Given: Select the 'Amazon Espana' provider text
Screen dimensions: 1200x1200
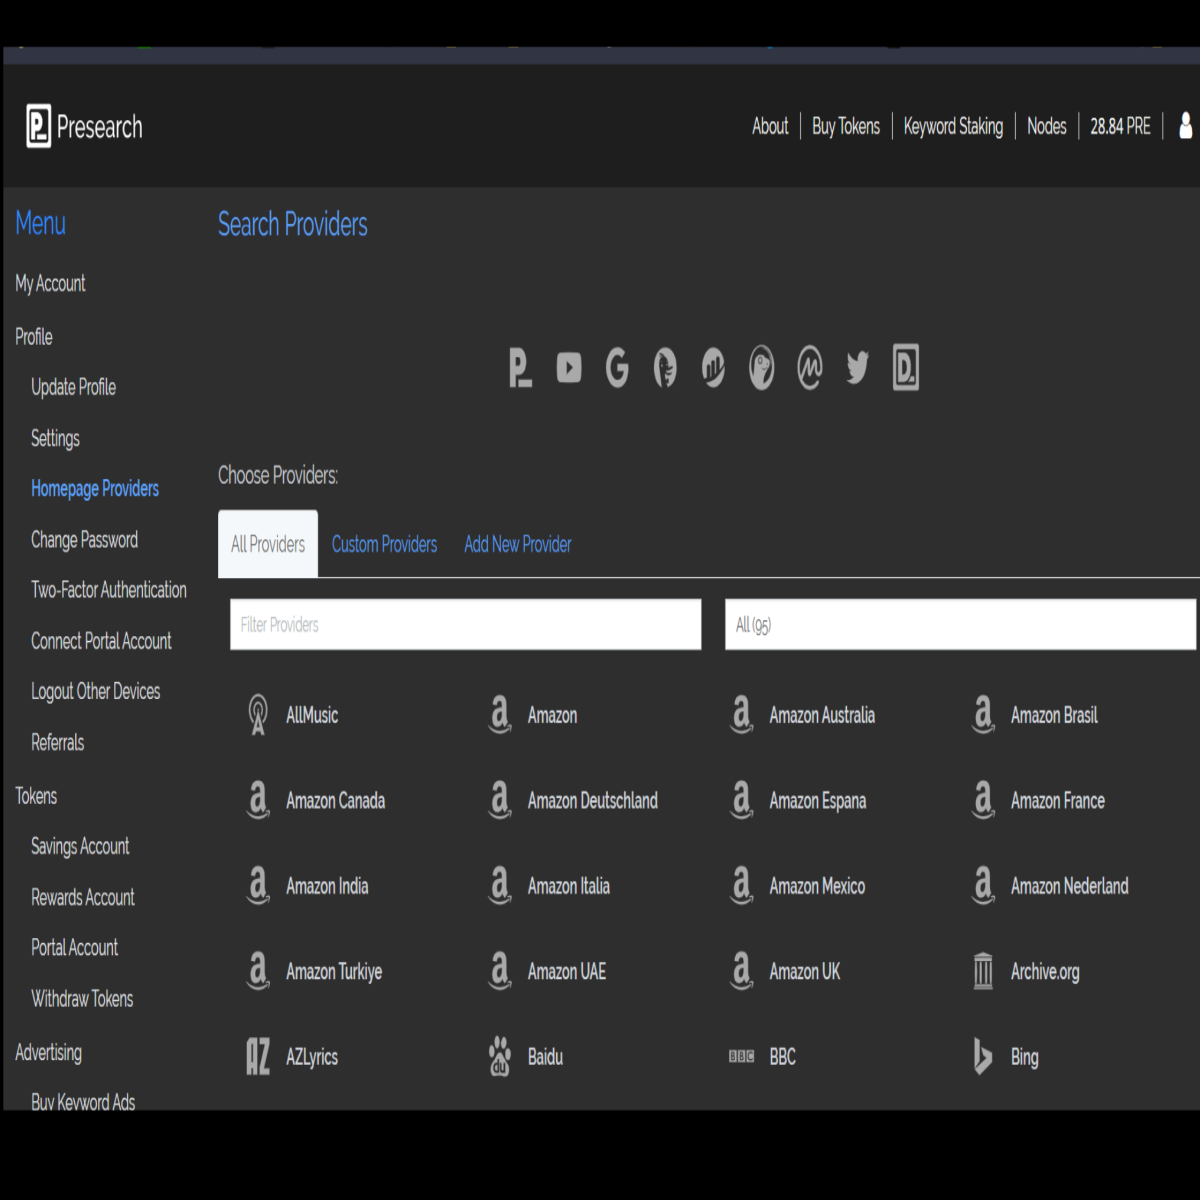Looking at the screenshot, I should (x=818, y=800).
